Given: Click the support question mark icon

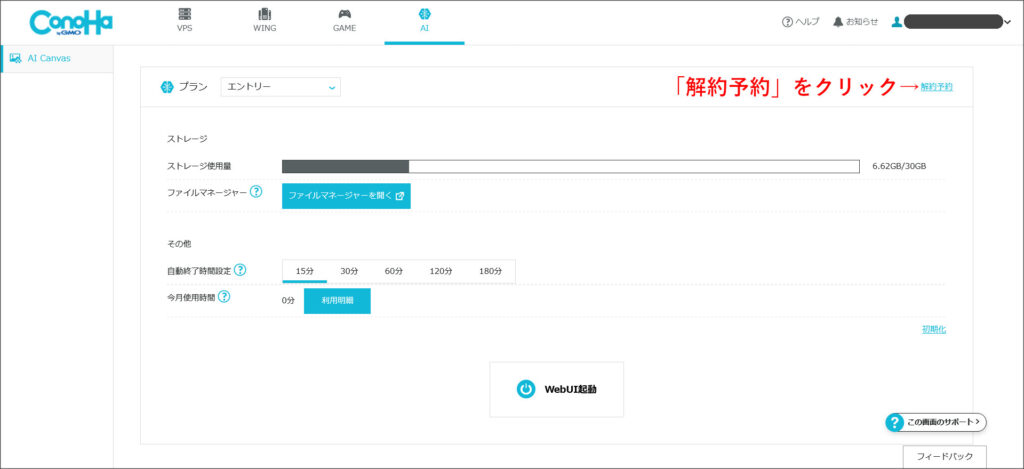Looking at the screenshot, I should point(894,423).
